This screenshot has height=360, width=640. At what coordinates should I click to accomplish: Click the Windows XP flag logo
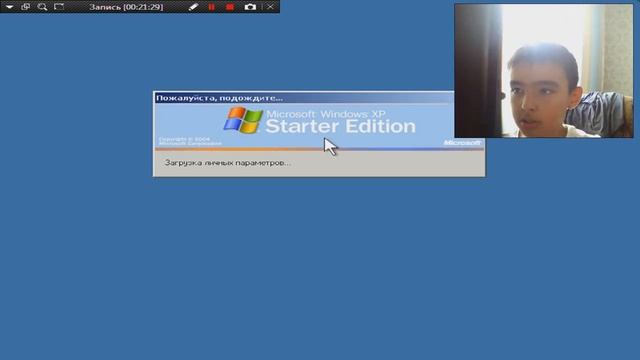pos(243,120)
